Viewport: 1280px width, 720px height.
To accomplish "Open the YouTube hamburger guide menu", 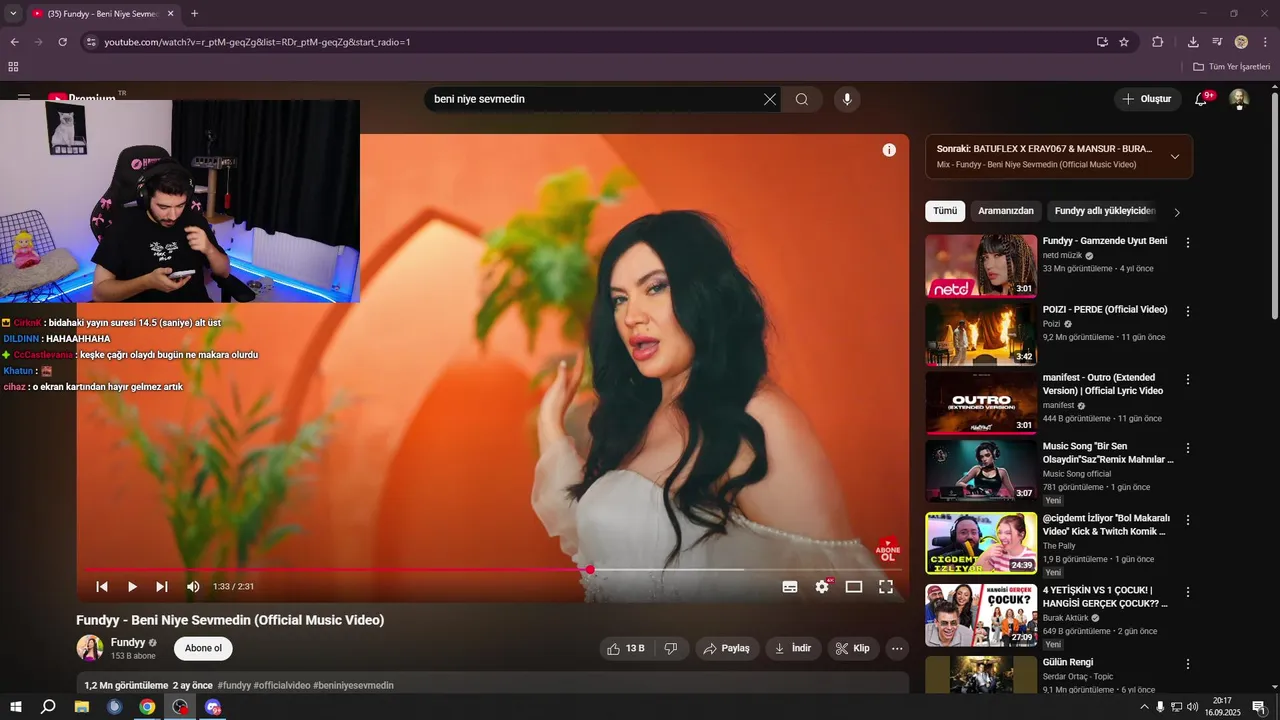I will click(24, 99).
